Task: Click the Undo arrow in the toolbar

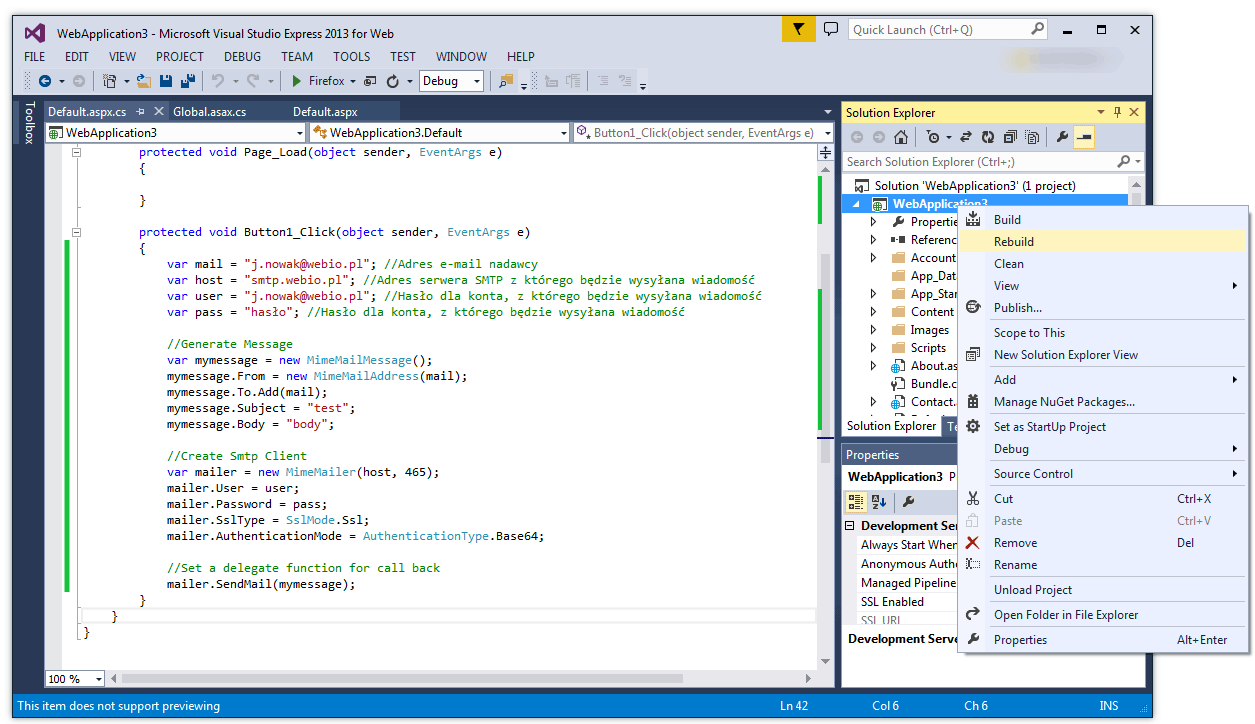Action: (218, 81)
